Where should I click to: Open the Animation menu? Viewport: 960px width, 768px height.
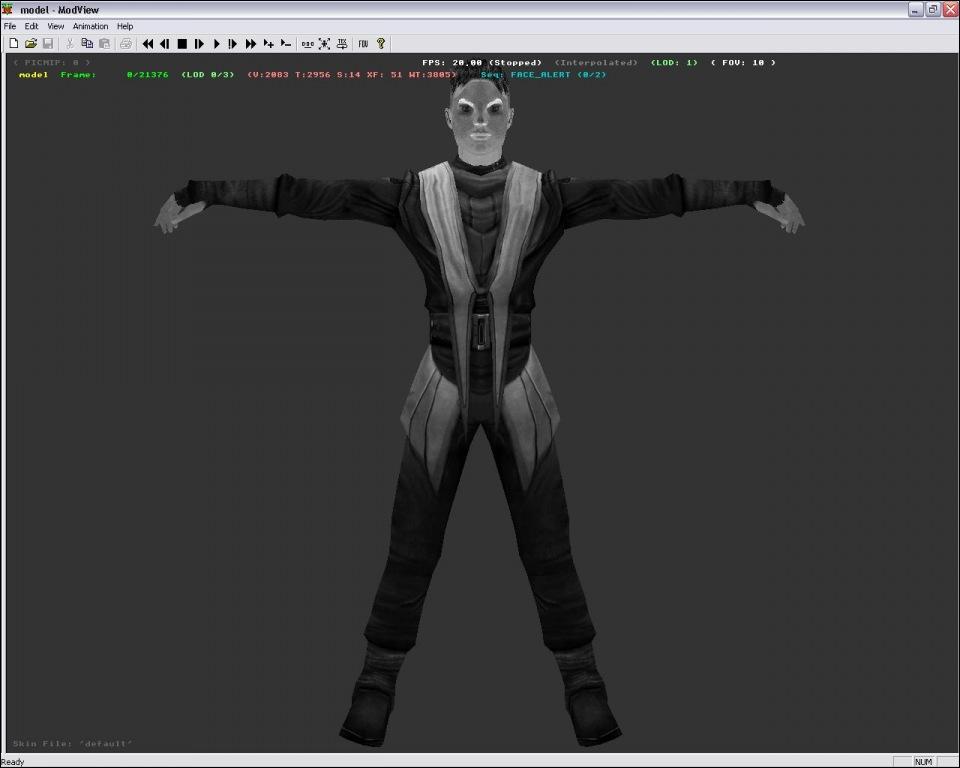(90, 26)
